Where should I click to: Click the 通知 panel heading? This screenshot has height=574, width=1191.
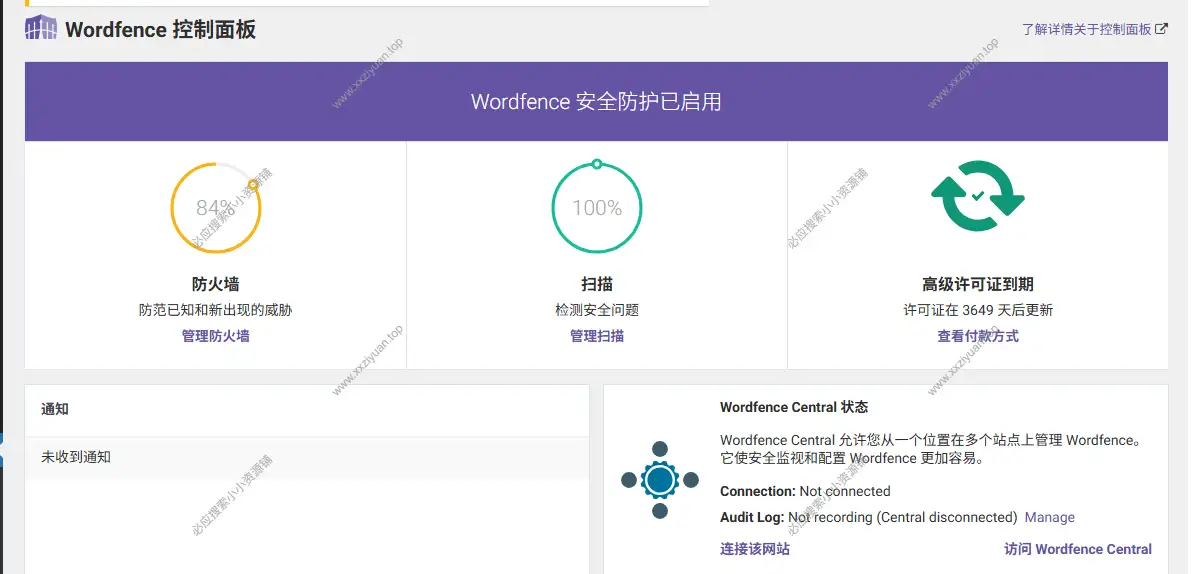pyautogui.click(x=55, y=409)
